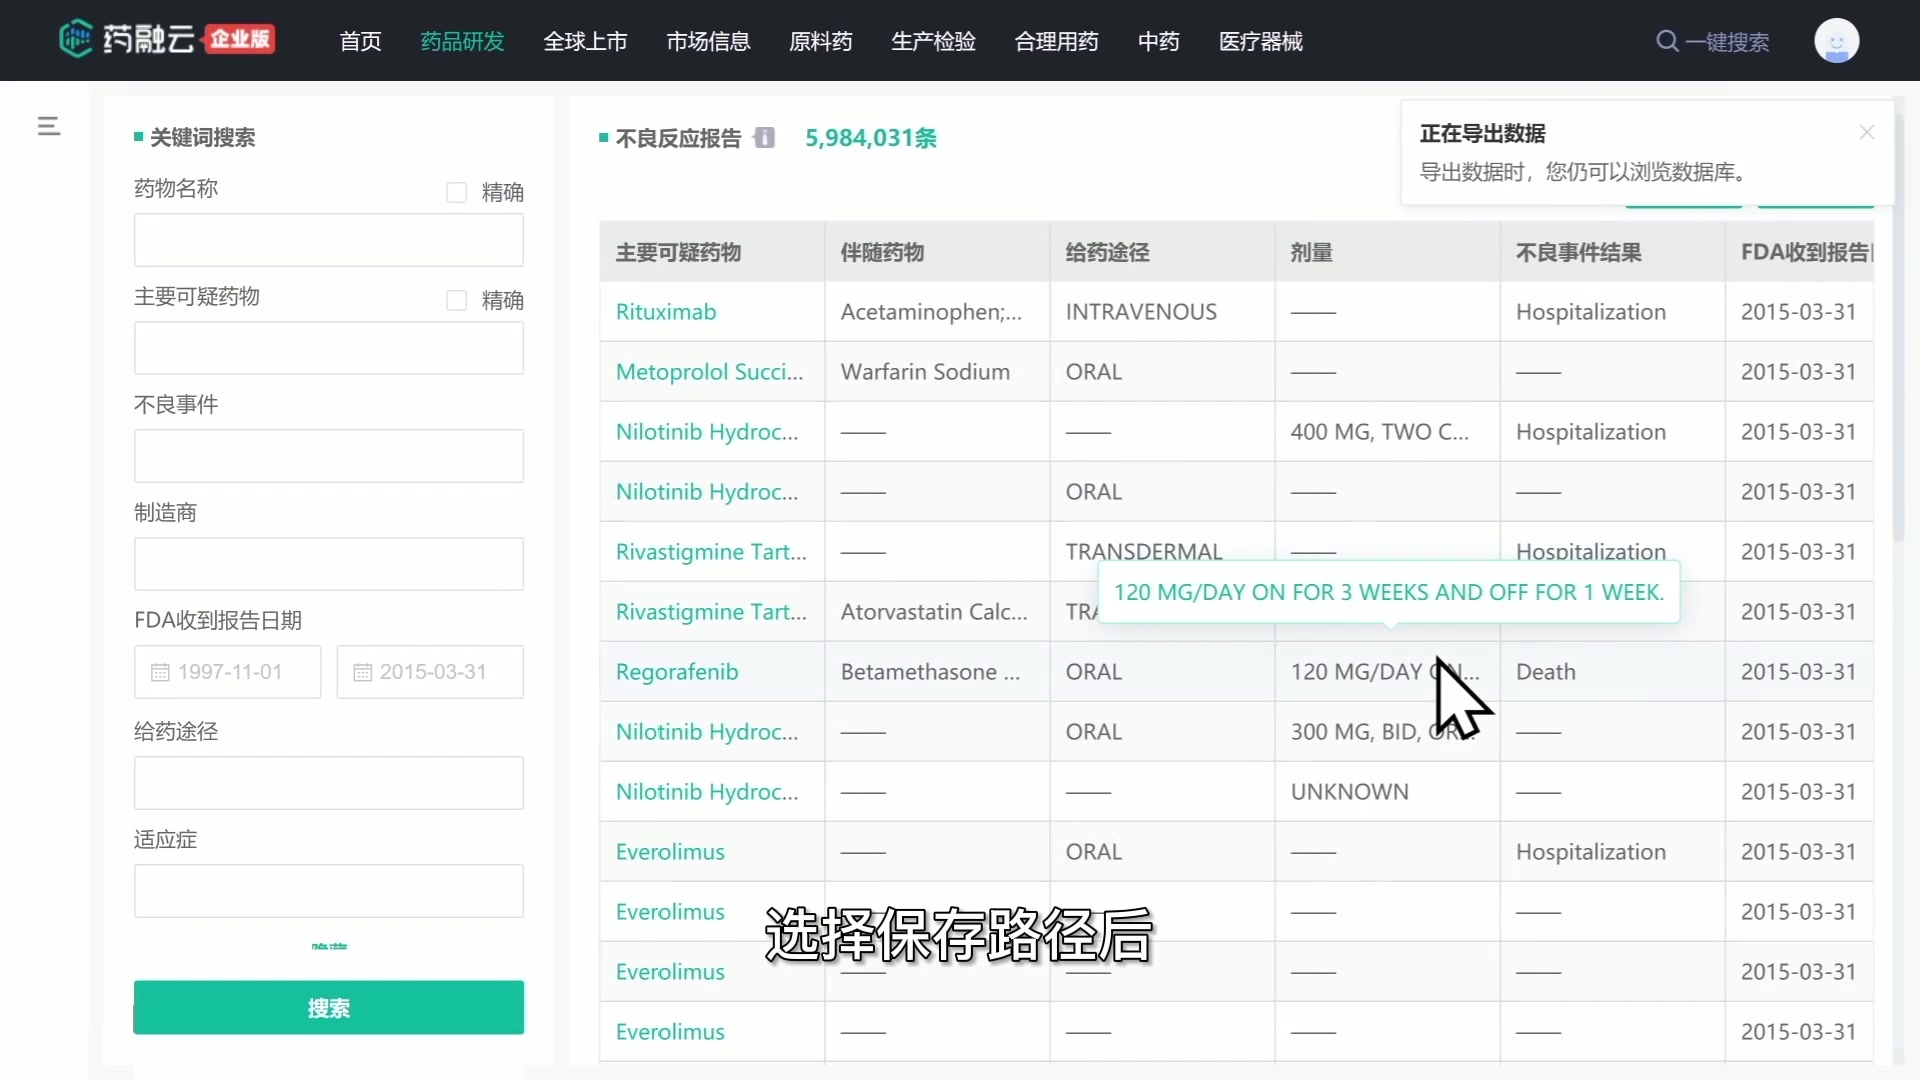Focus the 药物名称 input field

(328, 240)
